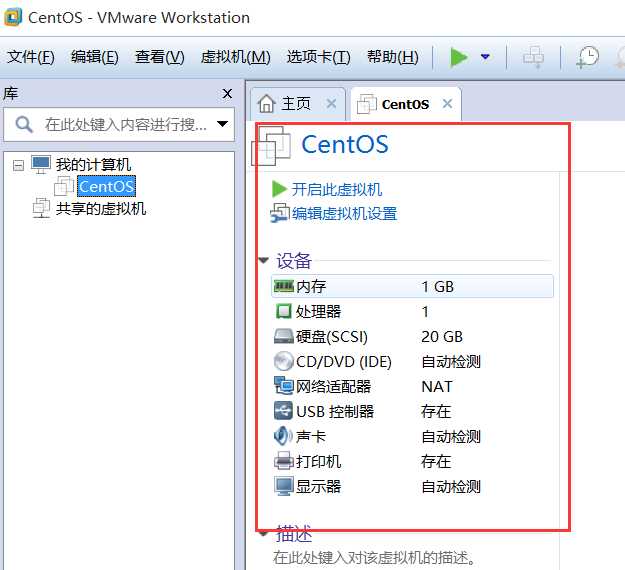Click the USB controller icon

point(283,411)
